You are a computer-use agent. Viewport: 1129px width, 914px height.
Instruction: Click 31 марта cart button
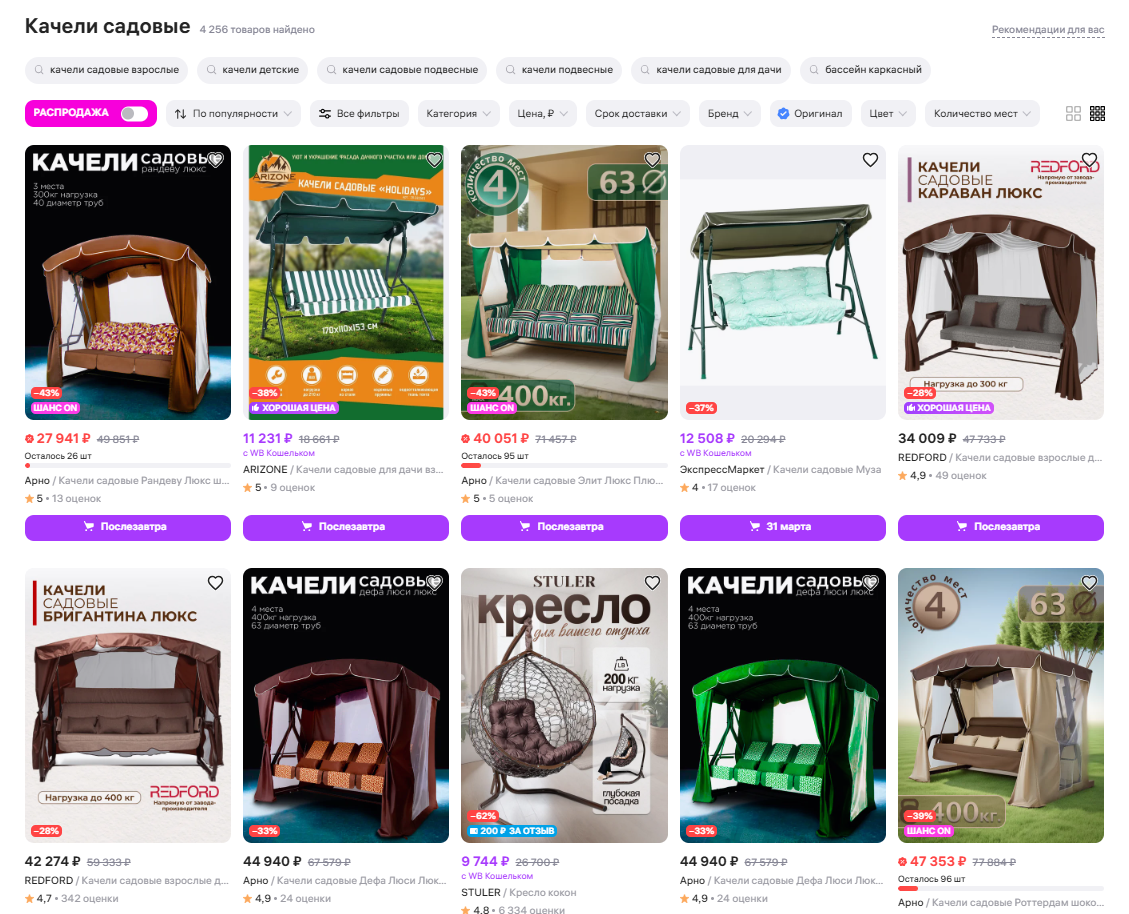click(783, 527)
